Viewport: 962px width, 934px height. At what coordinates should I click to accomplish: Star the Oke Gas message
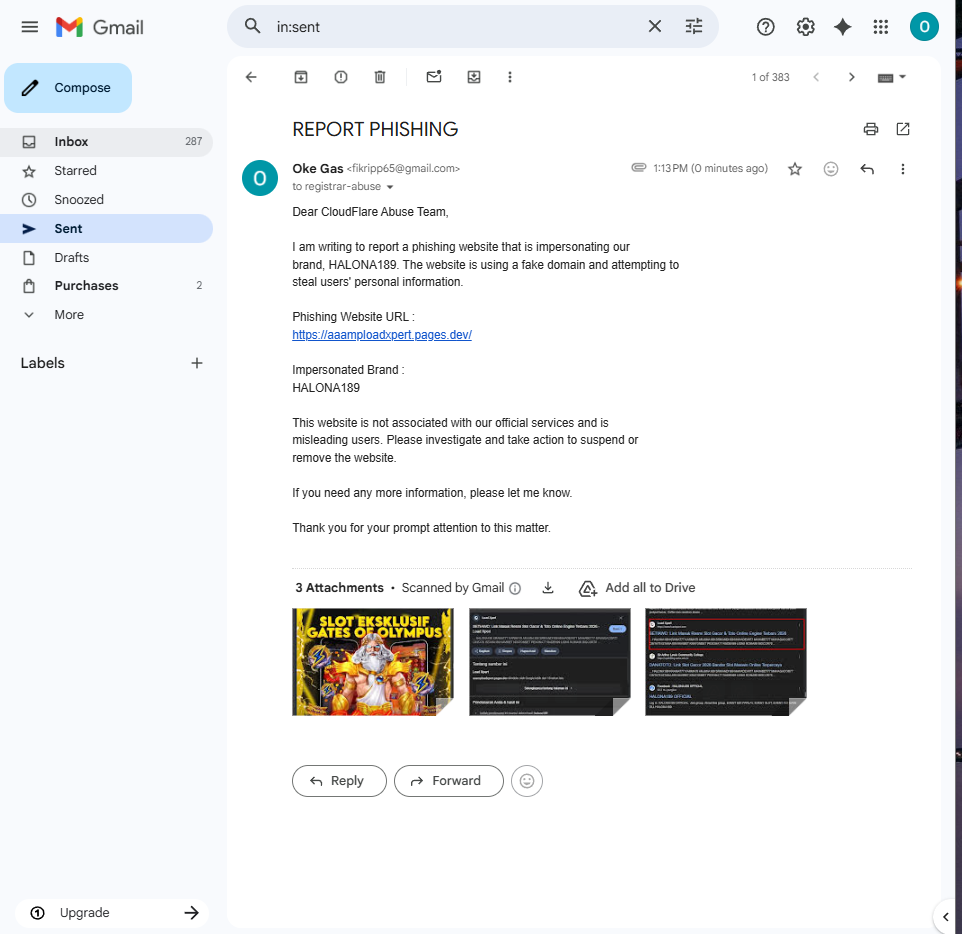click(795, 169)
